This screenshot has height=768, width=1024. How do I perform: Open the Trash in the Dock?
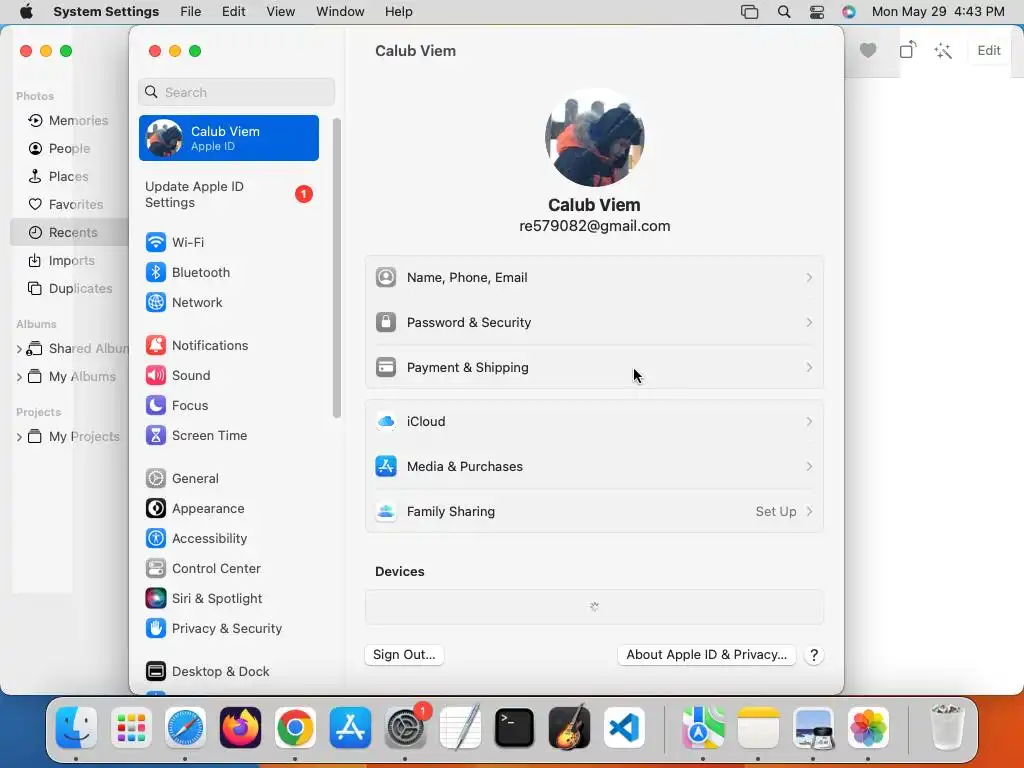click(x=947, y=728)
